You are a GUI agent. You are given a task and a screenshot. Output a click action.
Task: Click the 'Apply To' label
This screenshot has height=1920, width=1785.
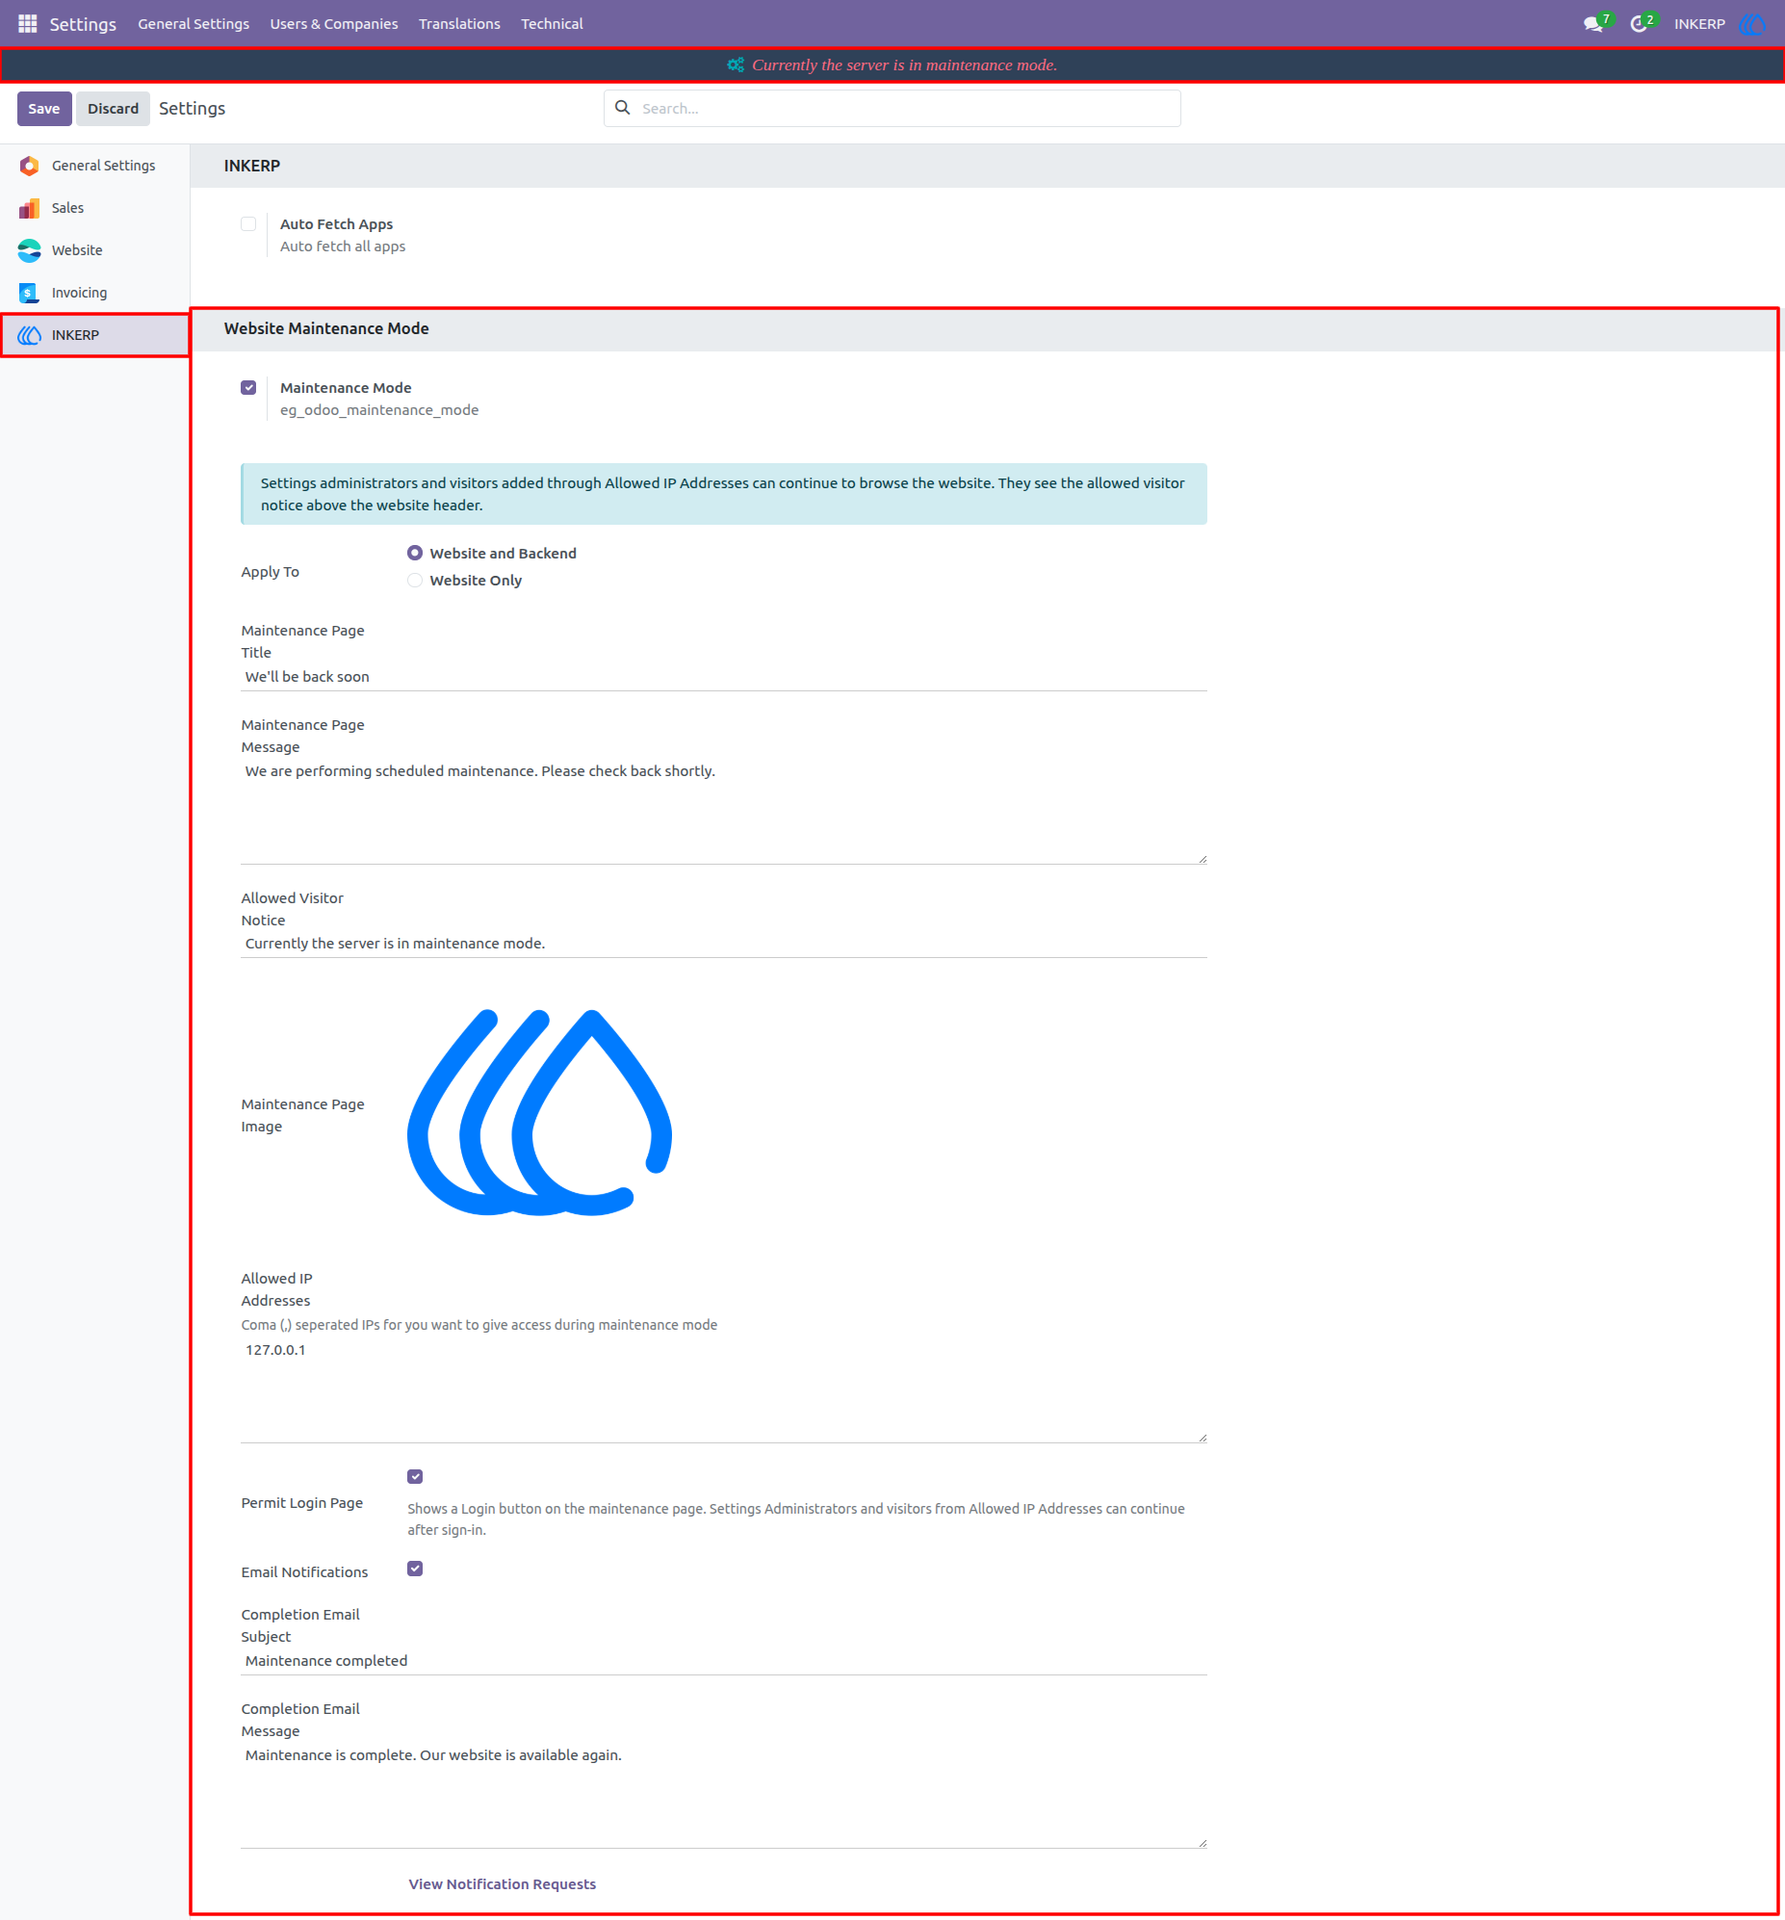[270, 572]
